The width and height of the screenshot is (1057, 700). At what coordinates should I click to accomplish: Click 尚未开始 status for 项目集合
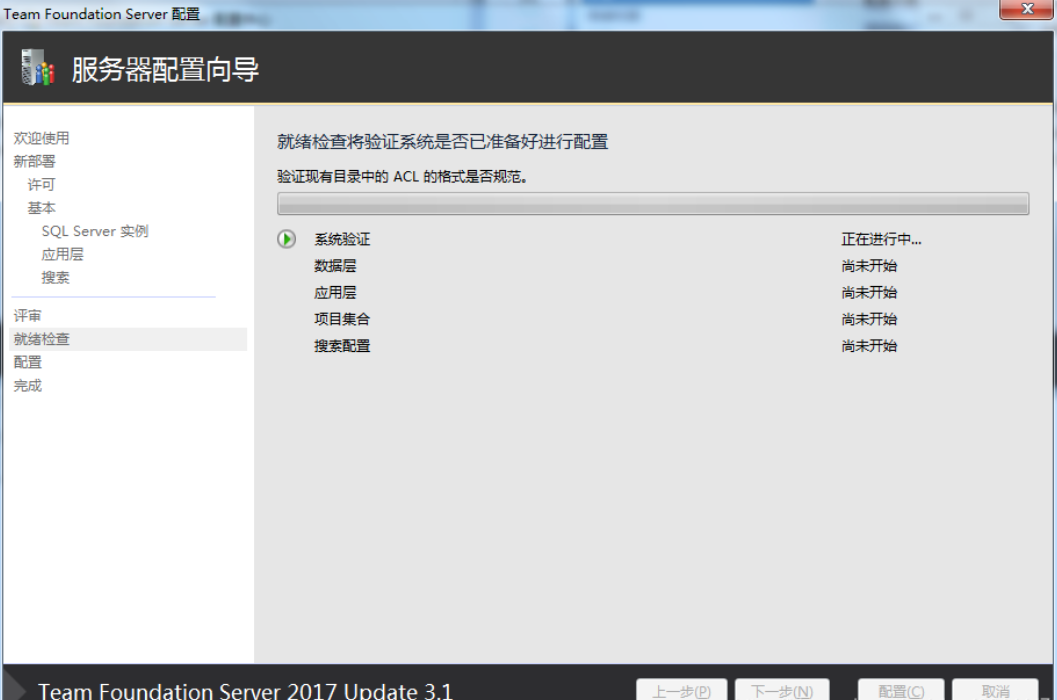tap(869, 319)
